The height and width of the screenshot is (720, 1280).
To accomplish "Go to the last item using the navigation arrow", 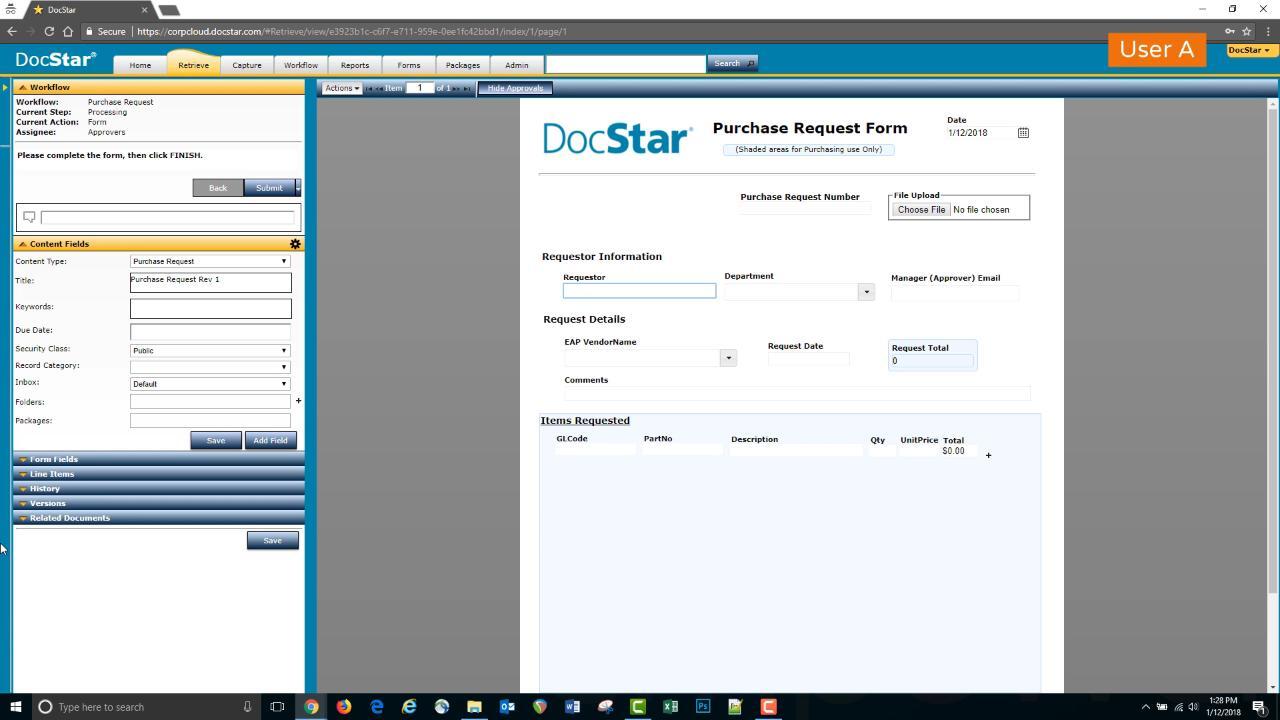I will tap(467, 88).
